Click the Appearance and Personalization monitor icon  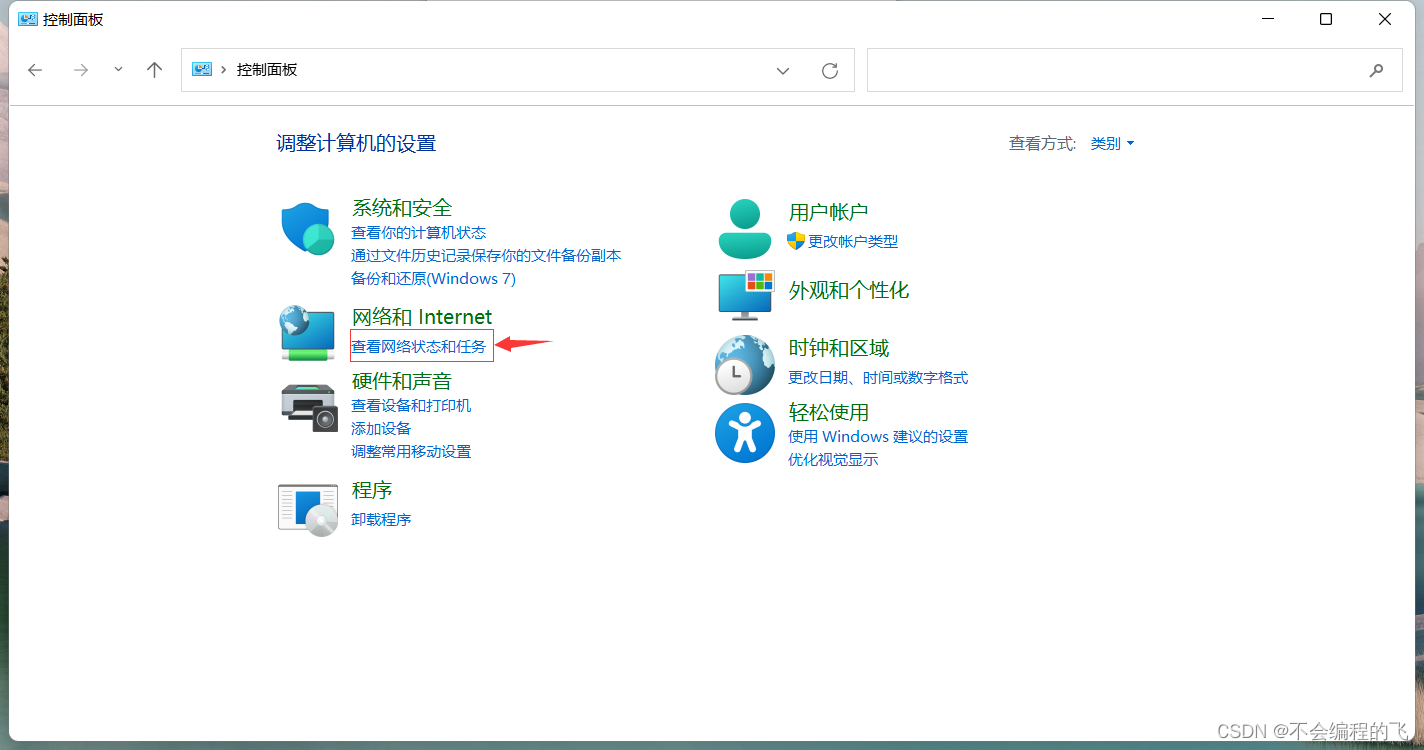coord(744,295)
